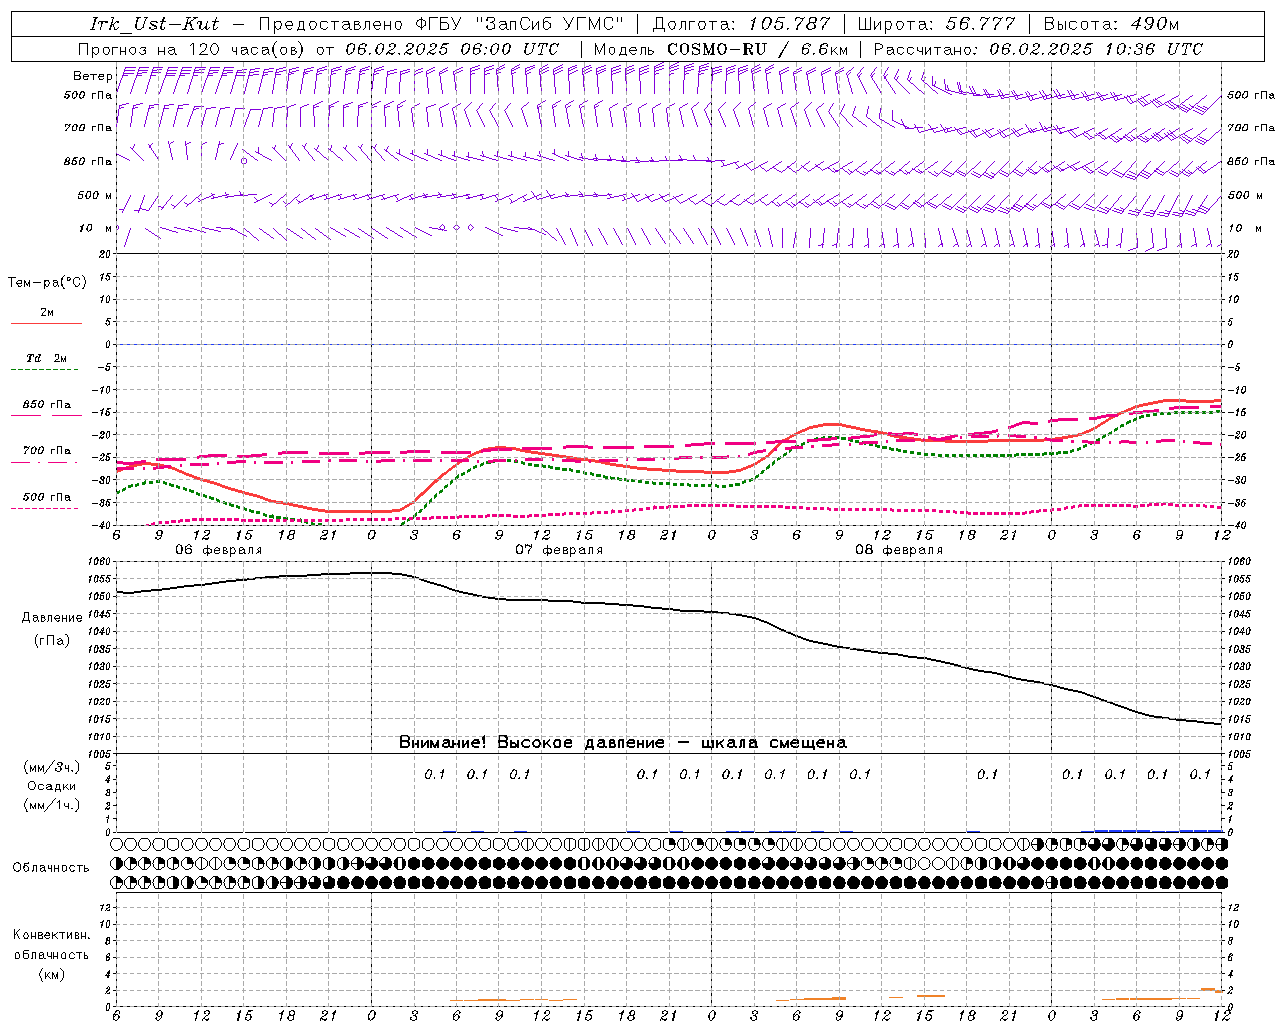
Task: Select the Модель COSMO-RU / 6.6км label
Action: 721,49
